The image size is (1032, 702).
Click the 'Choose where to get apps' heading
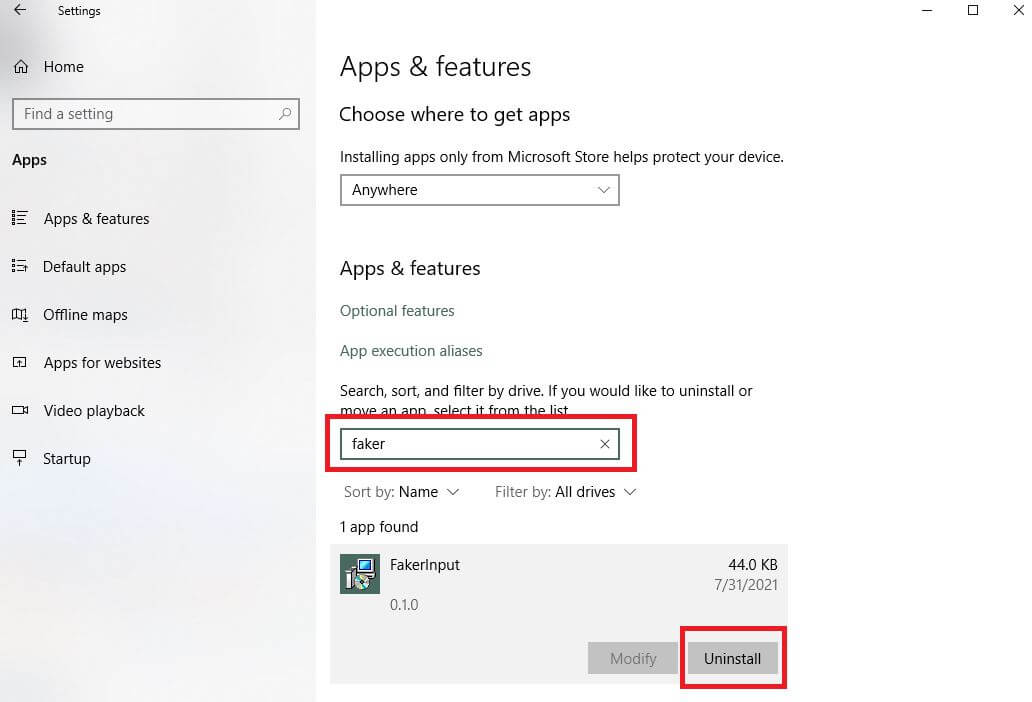[454, 114]
